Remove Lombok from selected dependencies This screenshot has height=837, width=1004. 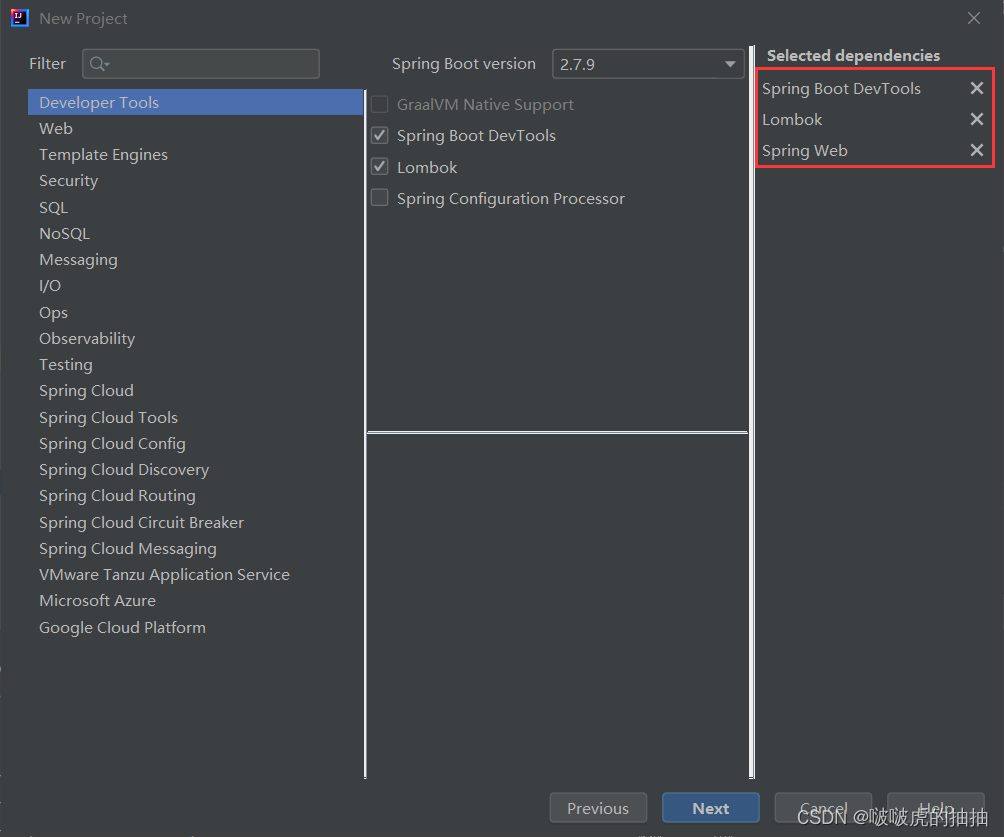(x=976, y=119)
